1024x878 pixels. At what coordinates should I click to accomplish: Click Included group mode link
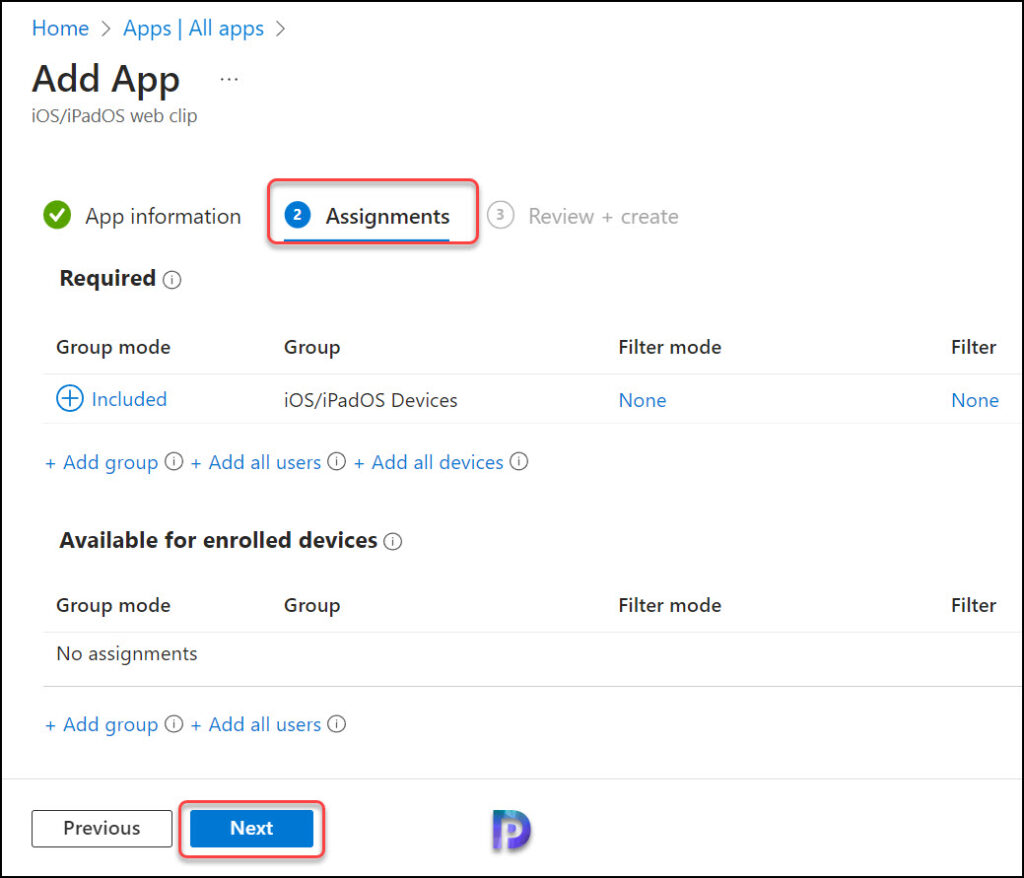(129, 399)
